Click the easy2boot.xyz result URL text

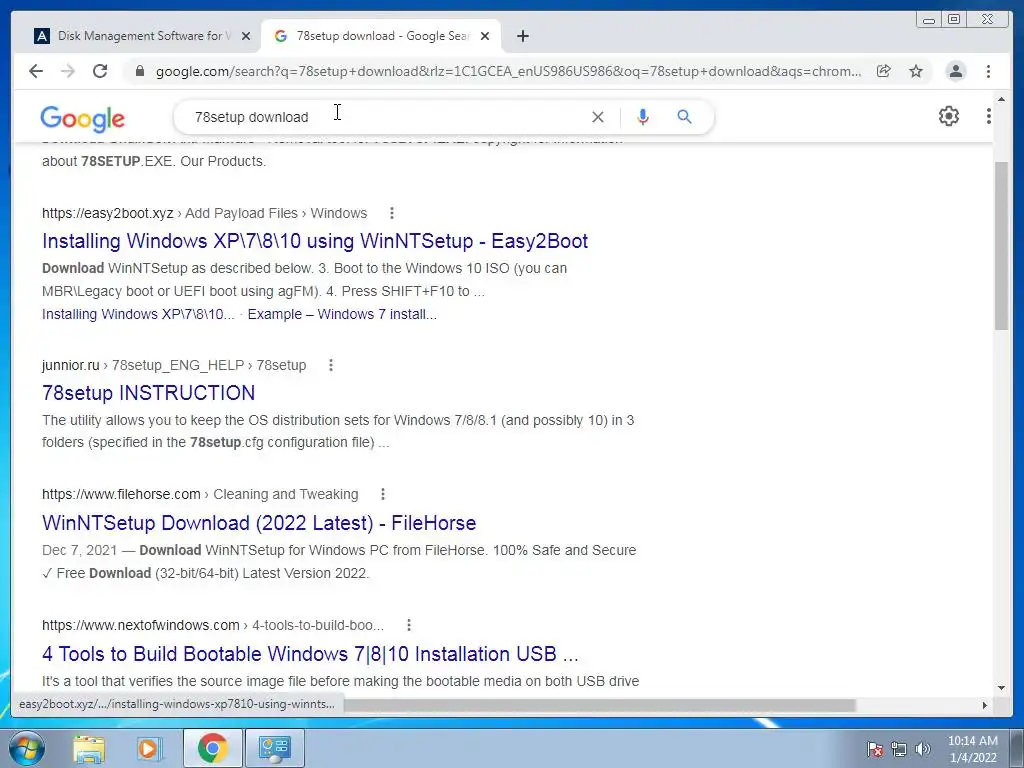click(108, 213)
